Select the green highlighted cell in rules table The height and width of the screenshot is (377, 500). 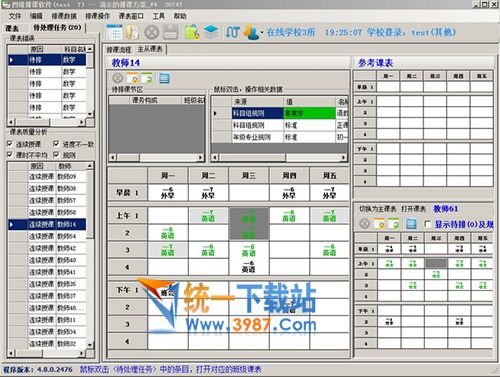[x=309, y=113]
